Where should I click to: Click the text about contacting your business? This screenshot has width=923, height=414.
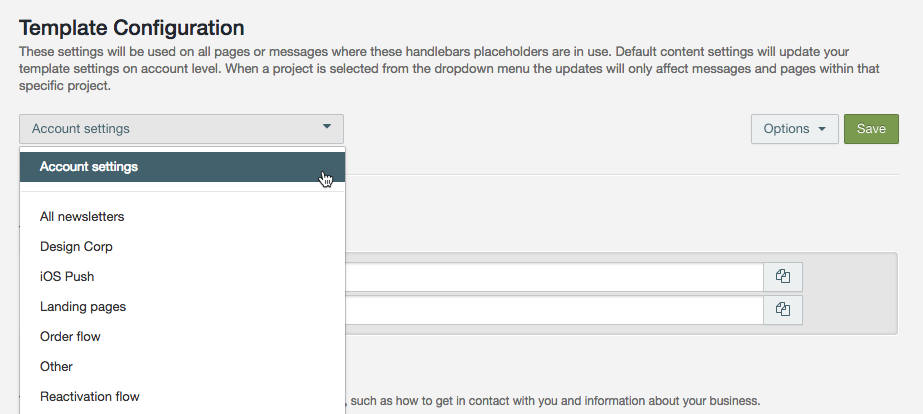(553, 401)
